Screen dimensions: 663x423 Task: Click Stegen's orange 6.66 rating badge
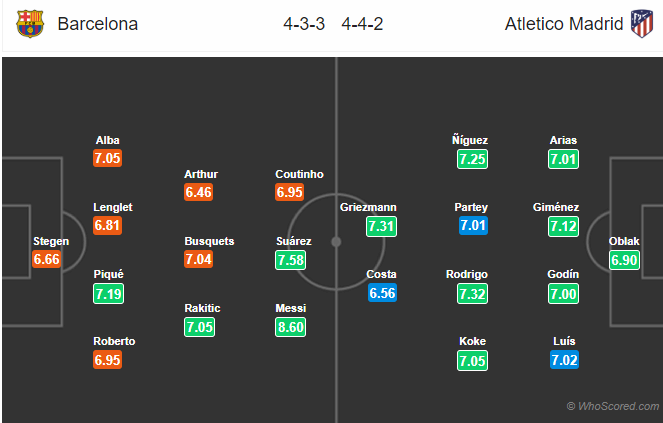tap(46, 259)
